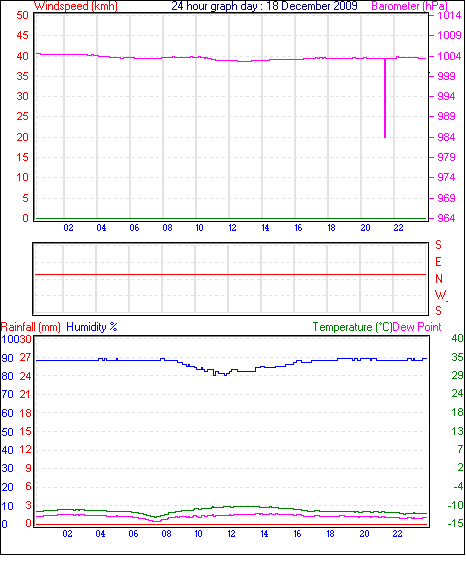Pick the "969" barometer axis value

[x=447, y=198]
